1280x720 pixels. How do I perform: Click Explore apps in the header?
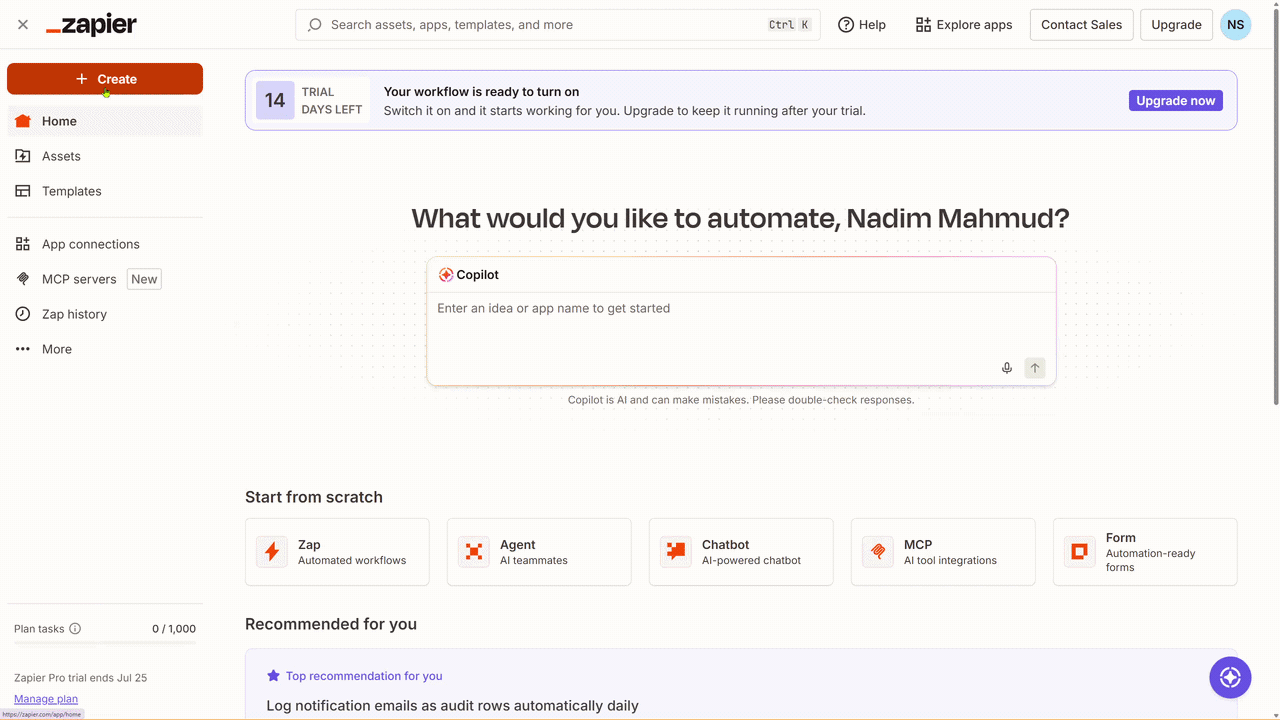(964, 25)
